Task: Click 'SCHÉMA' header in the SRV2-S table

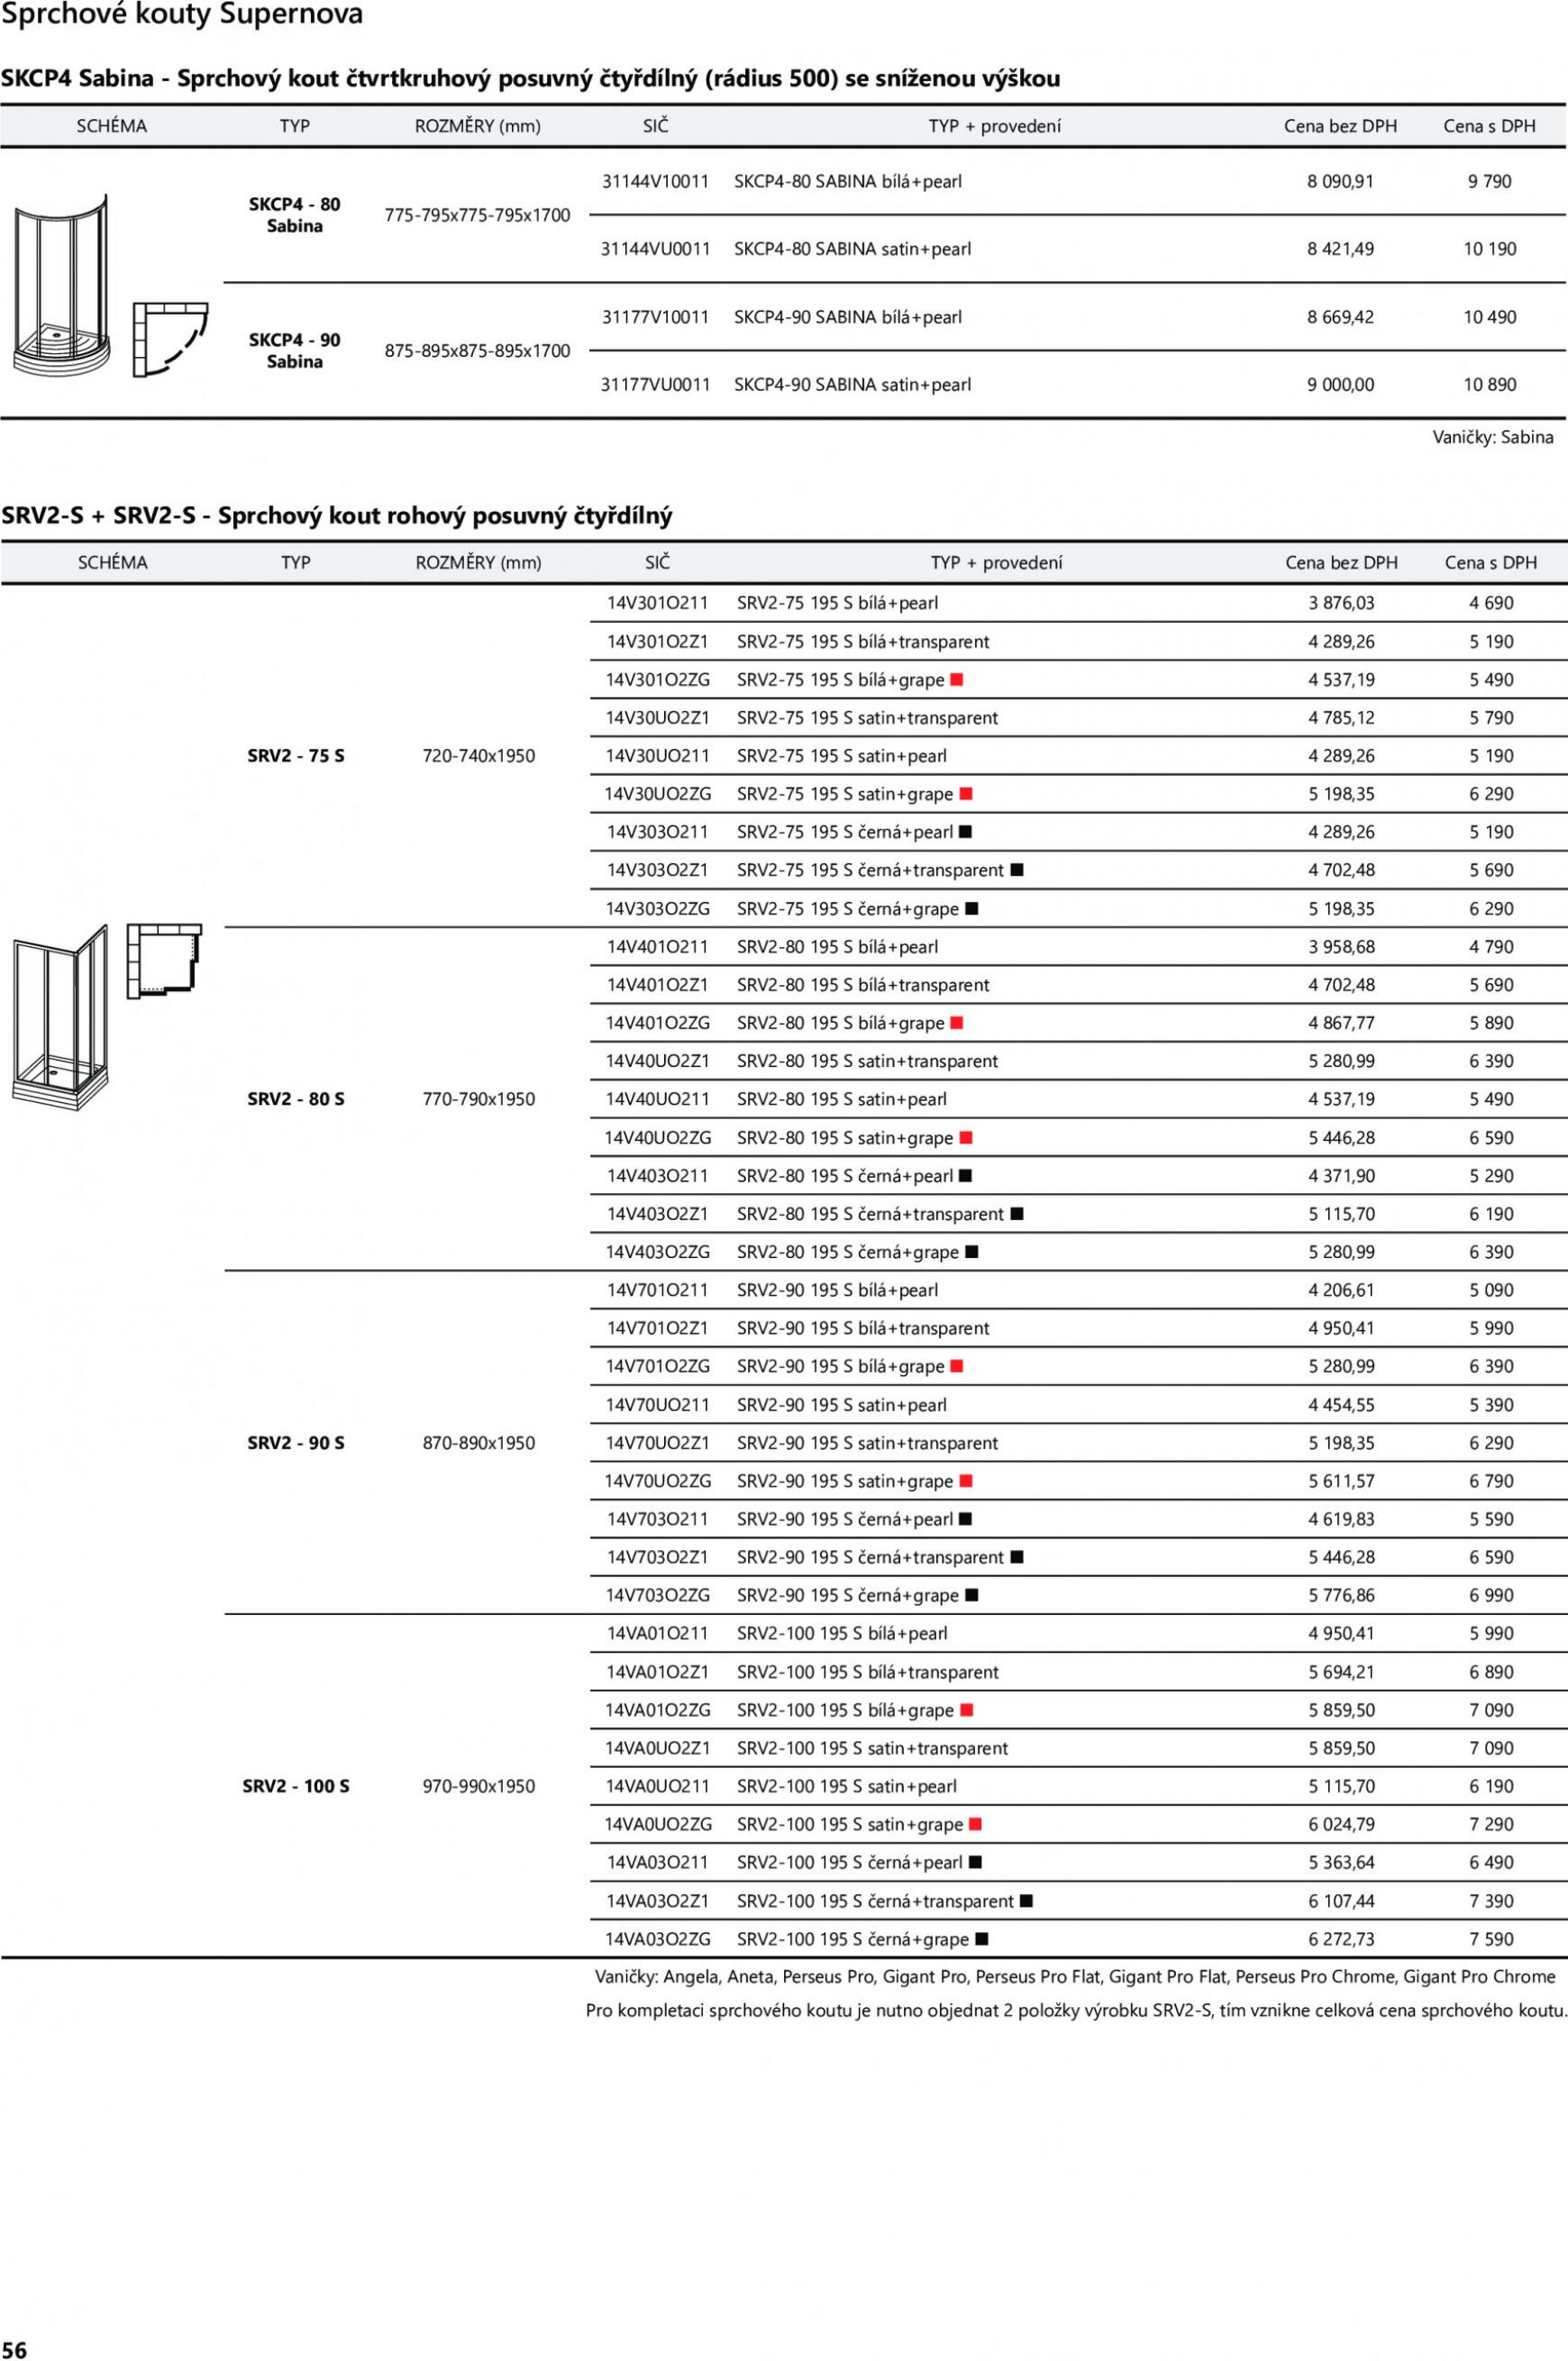Action: (x=112, y=562)
